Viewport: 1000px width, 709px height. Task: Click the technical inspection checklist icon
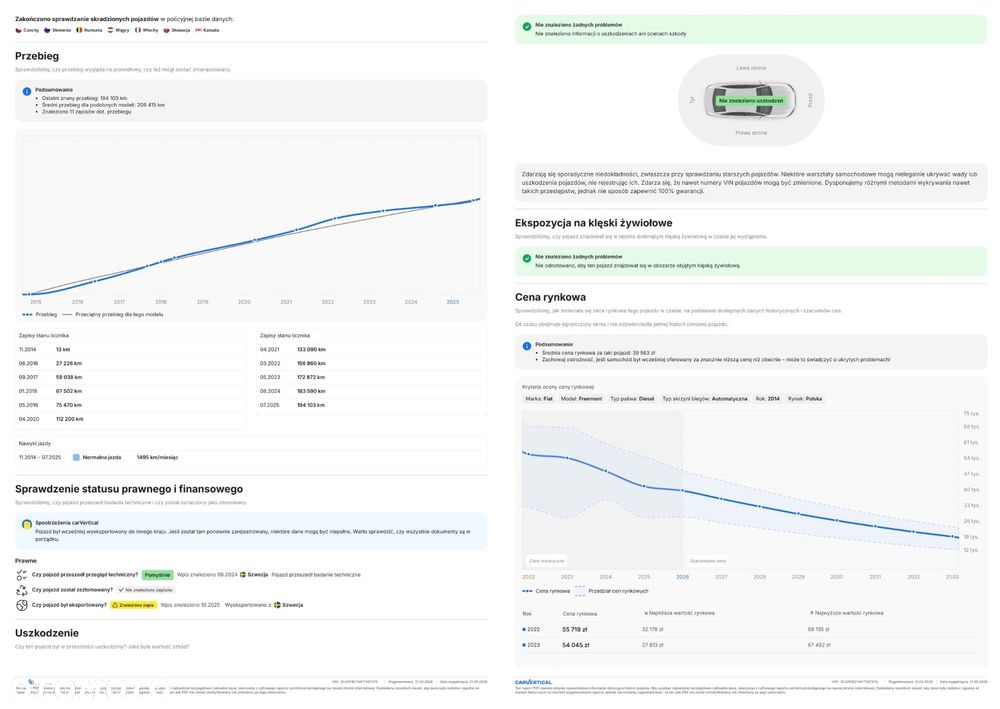click(22, 575)
